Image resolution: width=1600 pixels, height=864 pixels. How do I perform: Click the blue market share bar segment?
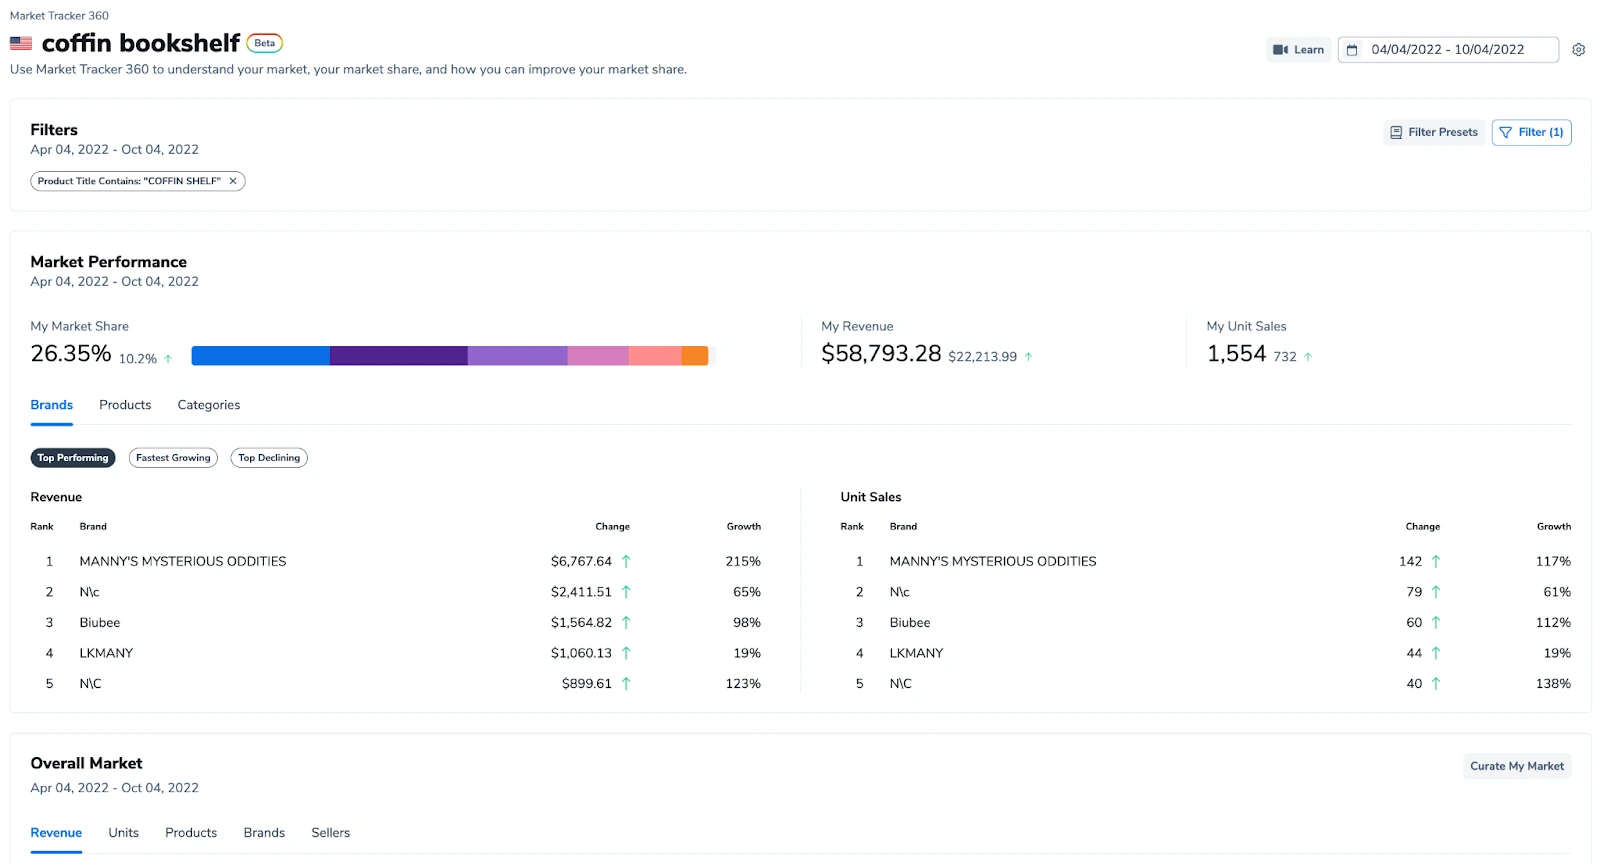tap(260, 356)
